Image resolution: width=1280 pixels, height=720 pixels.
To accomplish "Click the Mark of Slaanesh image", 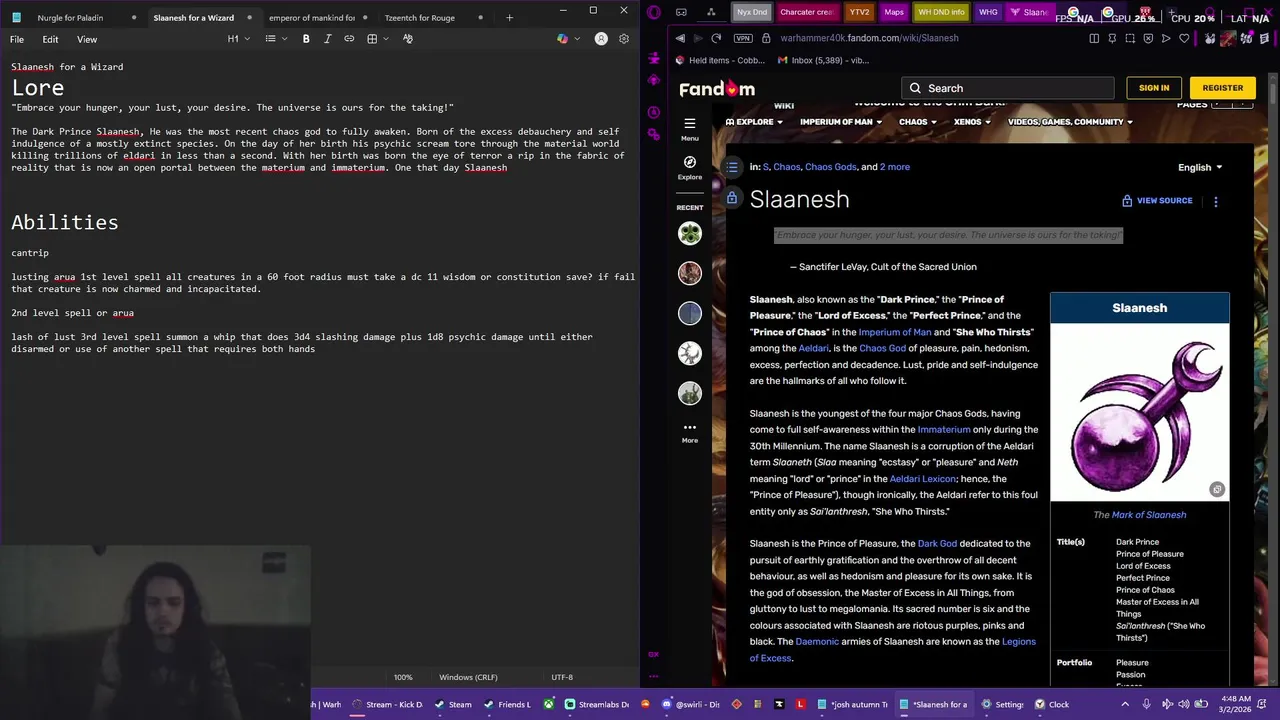I will click(x=1139, y=411).
